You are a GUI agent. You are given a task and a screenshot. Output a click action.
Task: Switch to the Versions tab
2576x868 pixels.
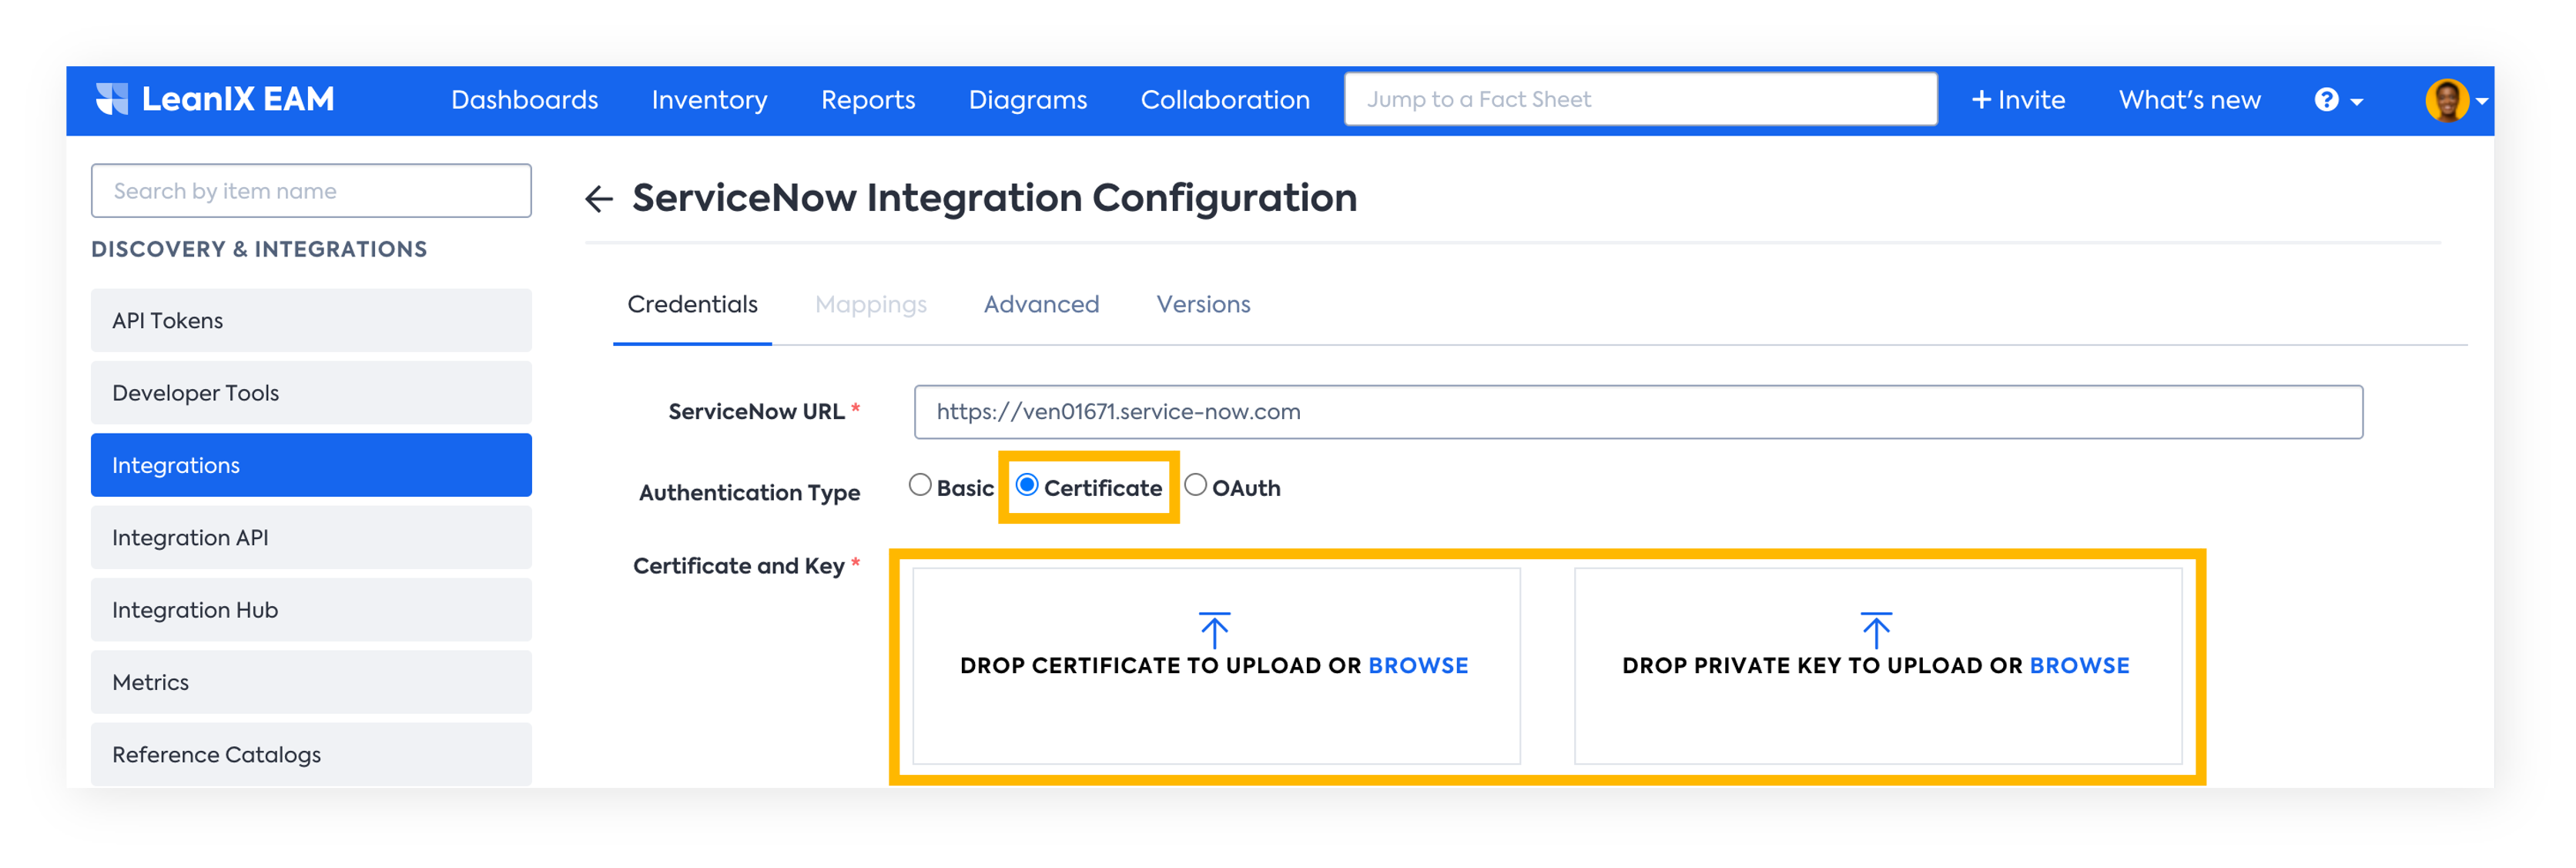[1203, 304]
